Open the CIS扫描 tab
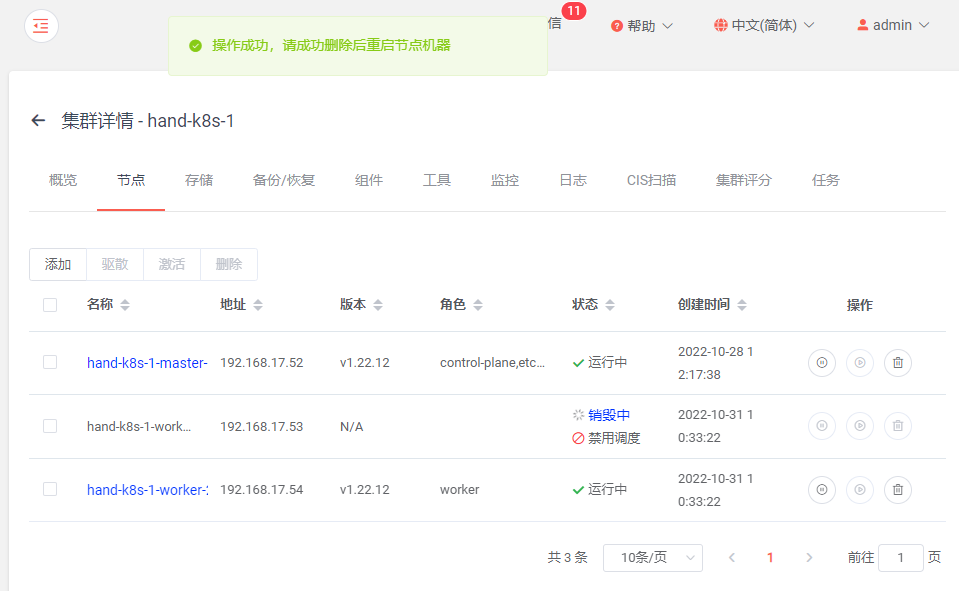The height and width of the screenshot is (591, 959). [651, 180]
